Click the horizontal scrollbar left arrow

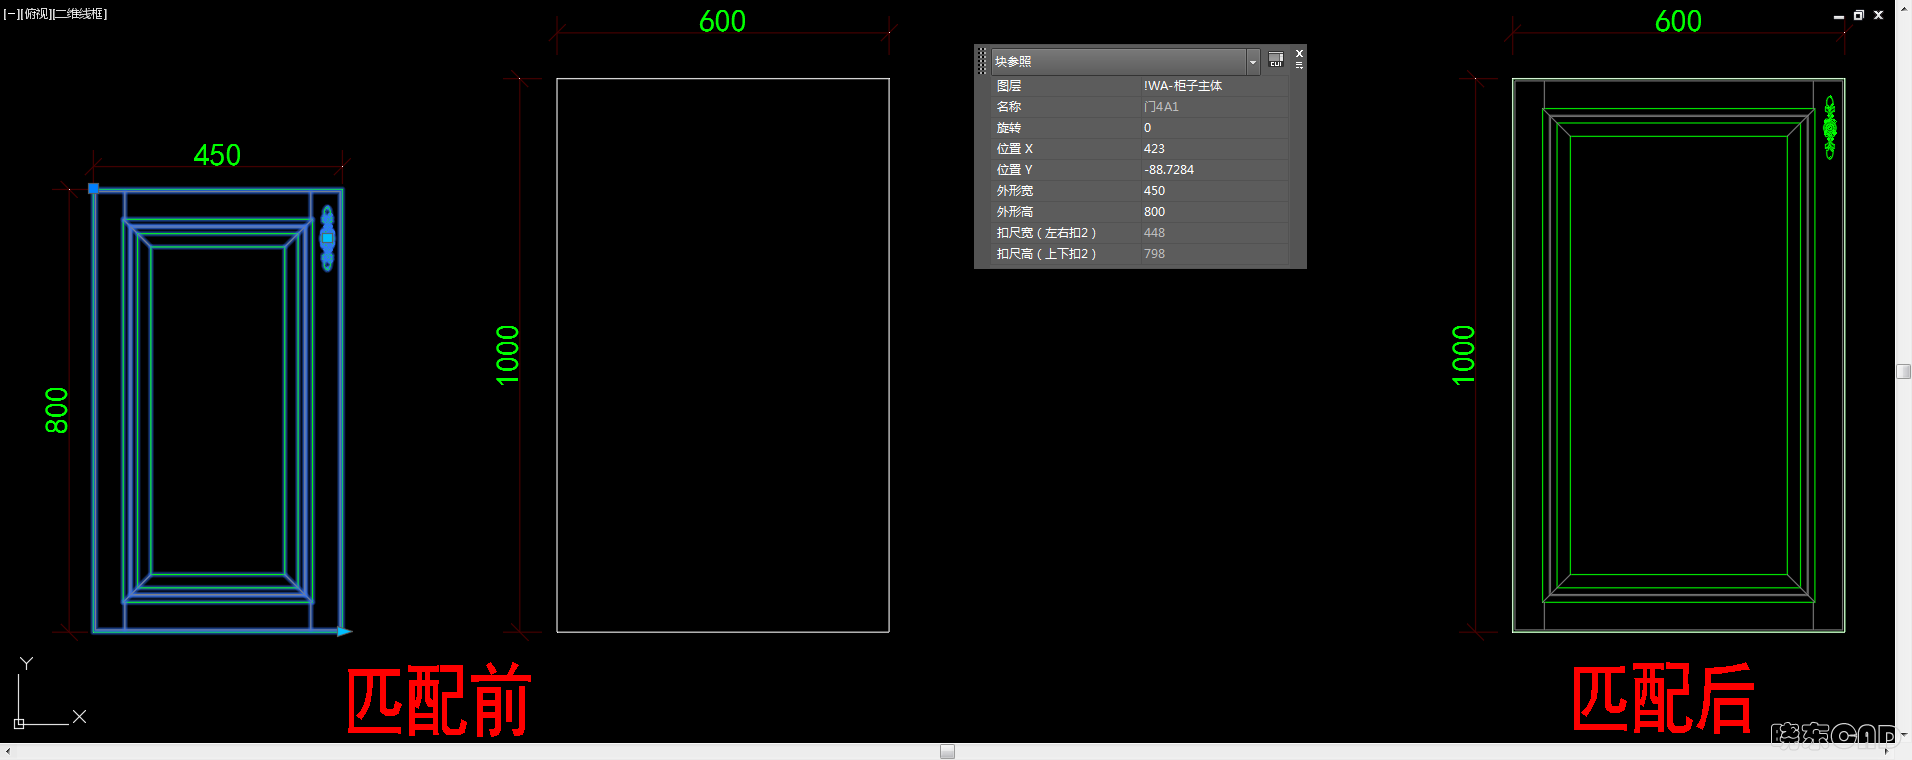8,751
